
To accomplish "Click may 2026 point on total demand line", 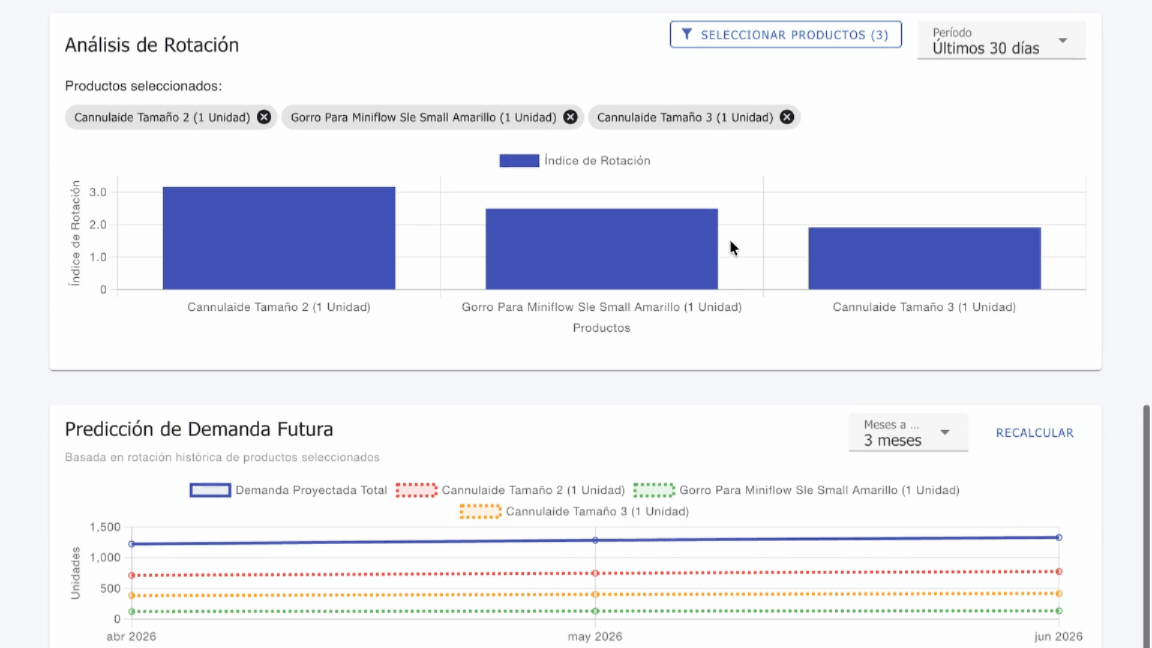I will pyautogui.click(x=595, y=540).
